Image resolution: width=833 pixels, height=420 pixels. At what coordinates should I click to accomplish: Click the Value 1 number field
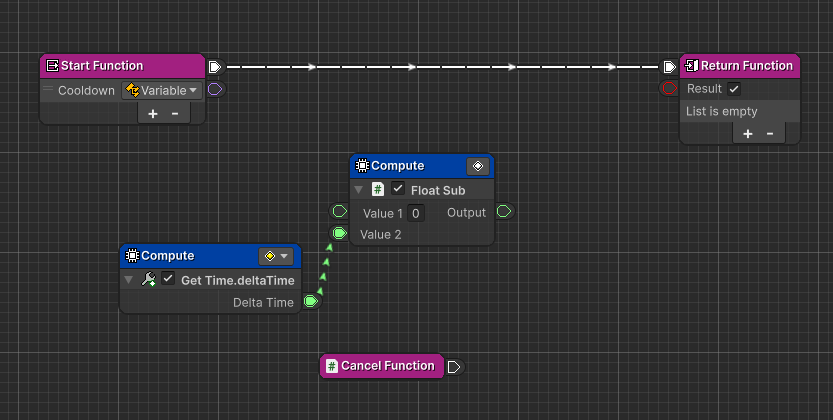point(416,213)
